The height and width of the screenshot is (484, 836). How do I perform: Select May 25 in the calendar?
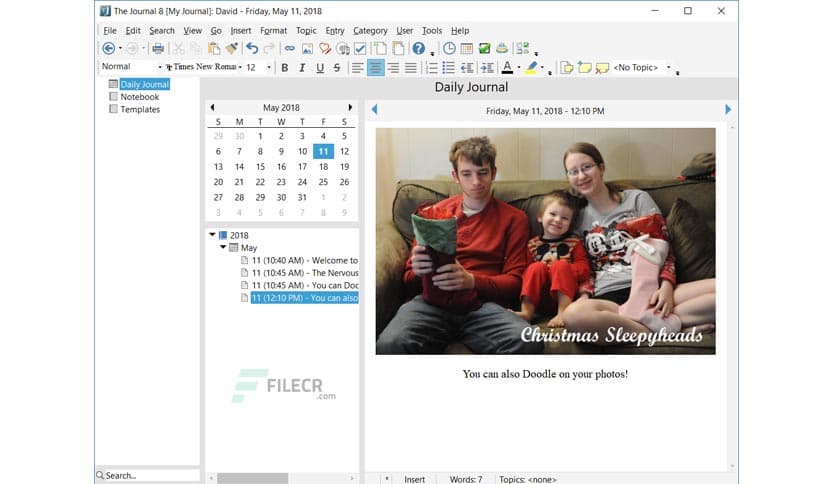tap(323, 182)
